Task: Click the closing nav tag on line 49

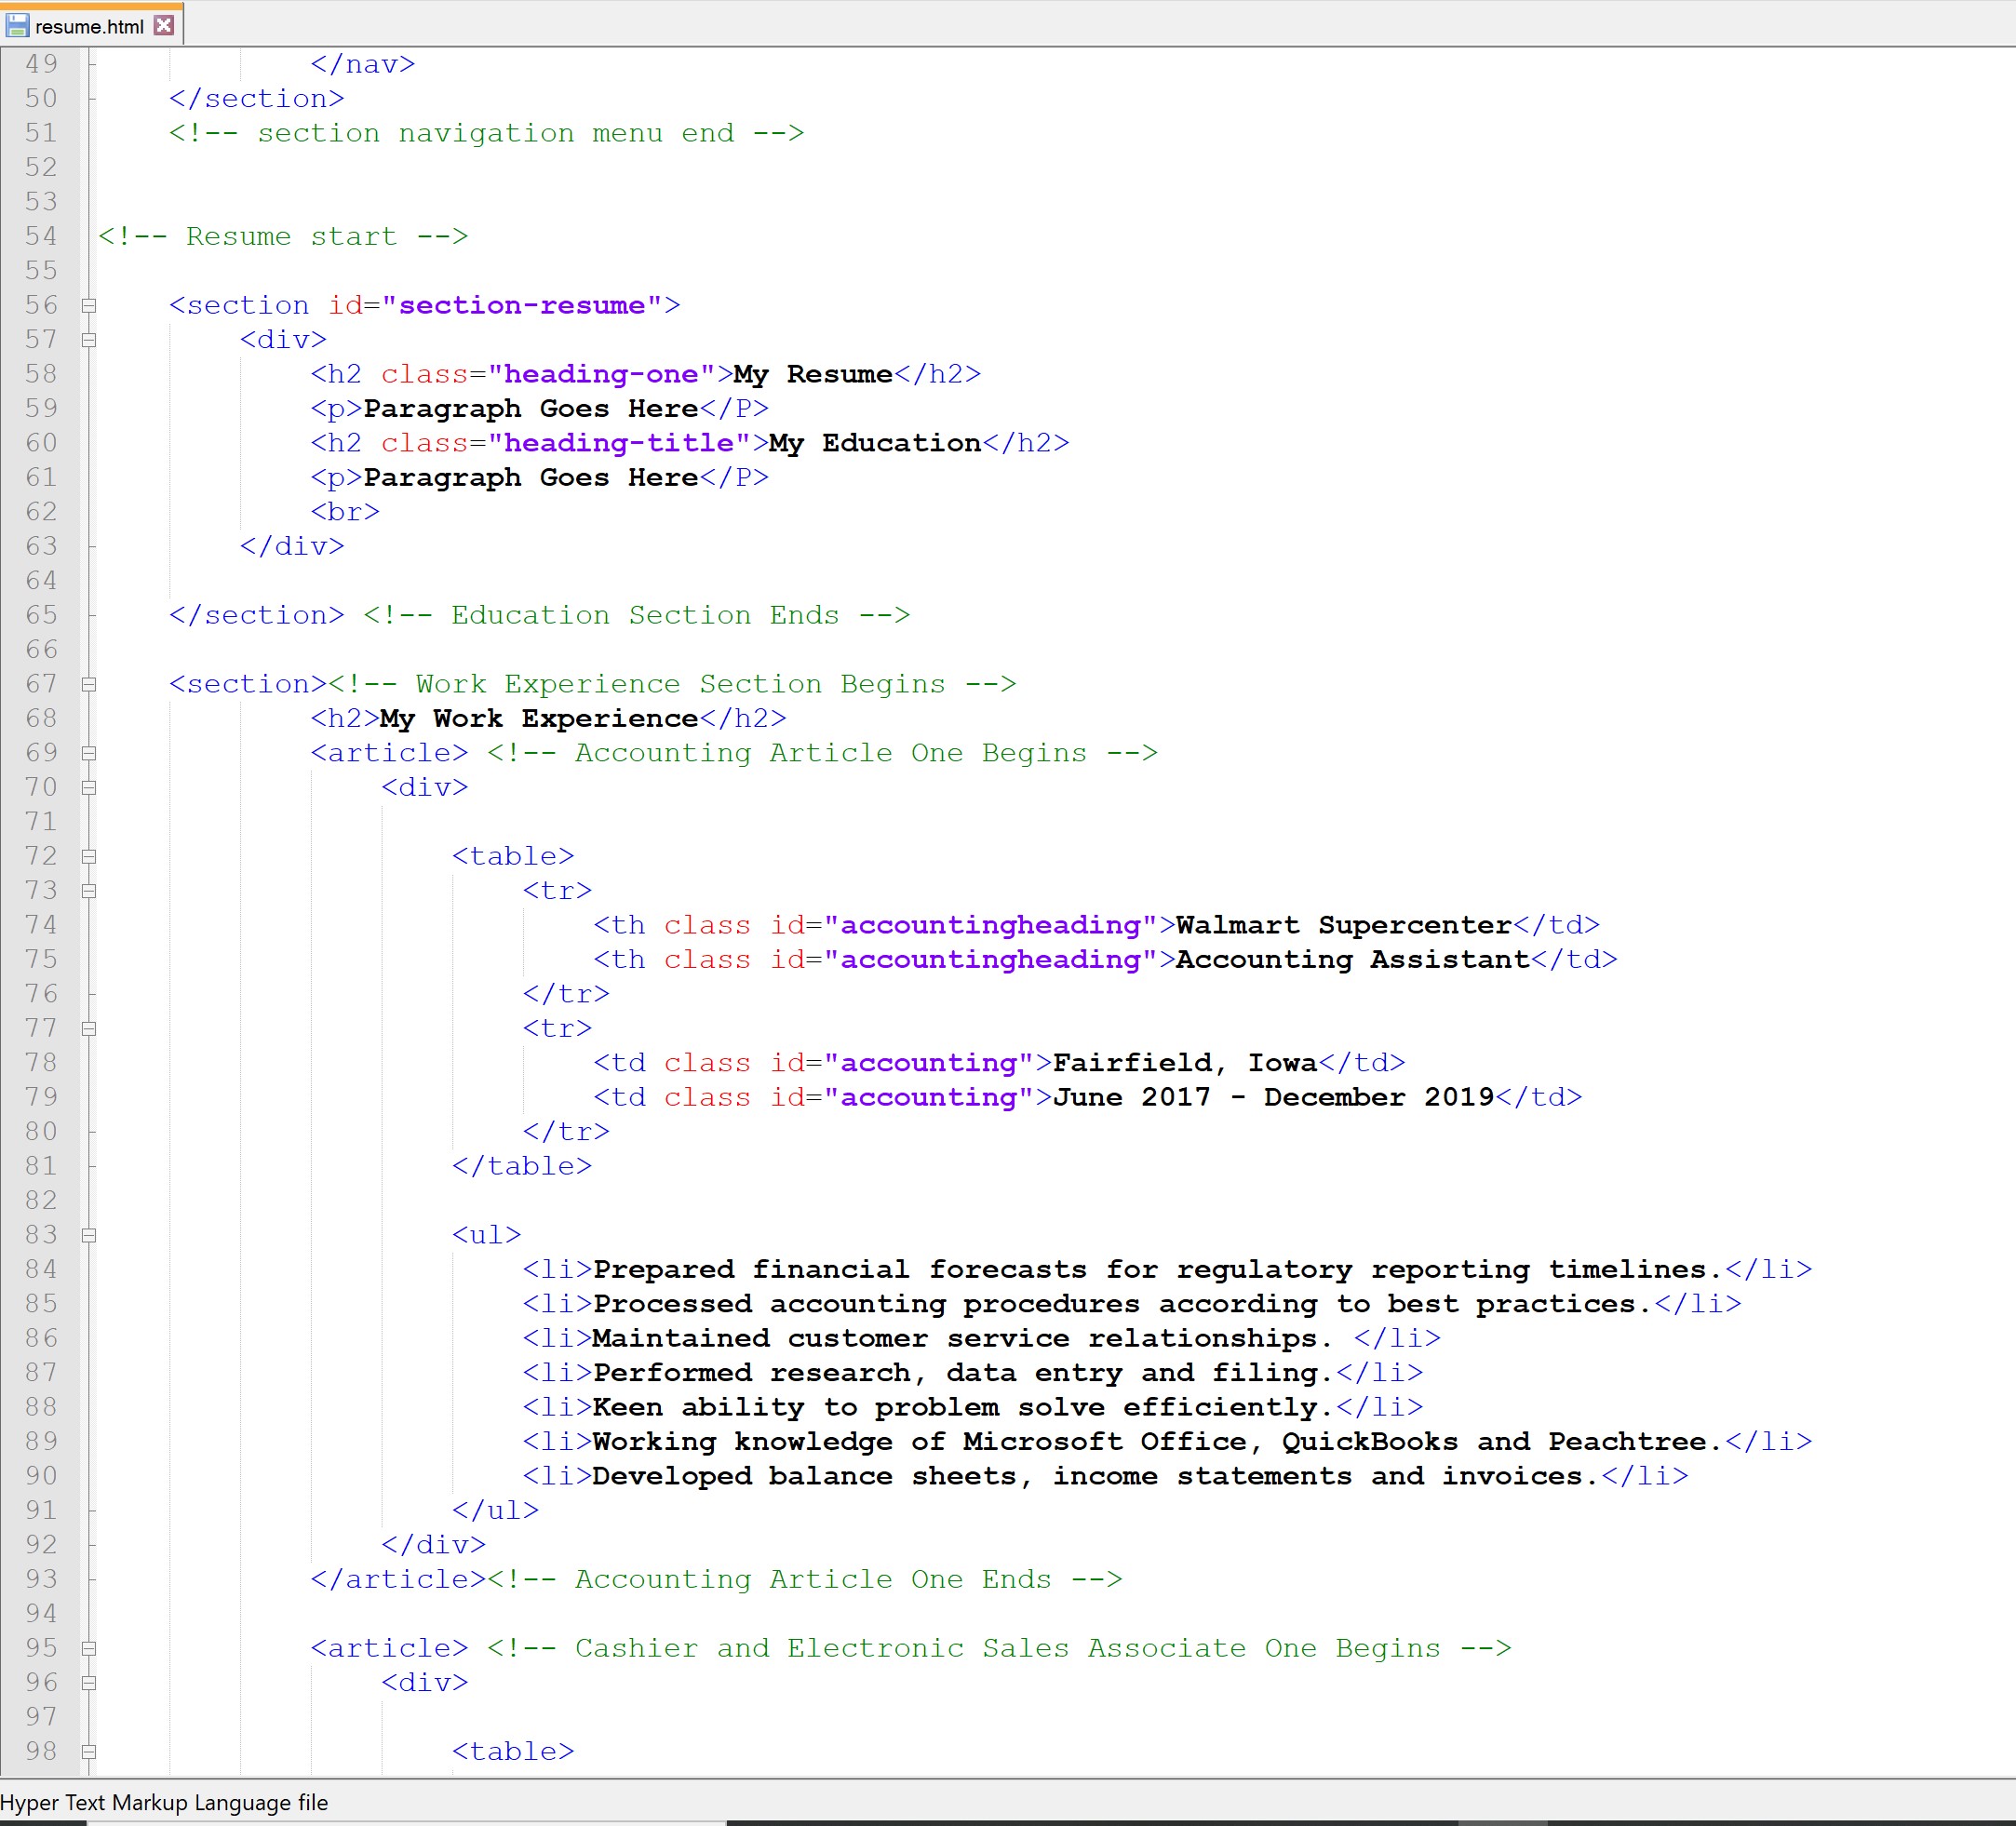Action: tap(362, 64)
